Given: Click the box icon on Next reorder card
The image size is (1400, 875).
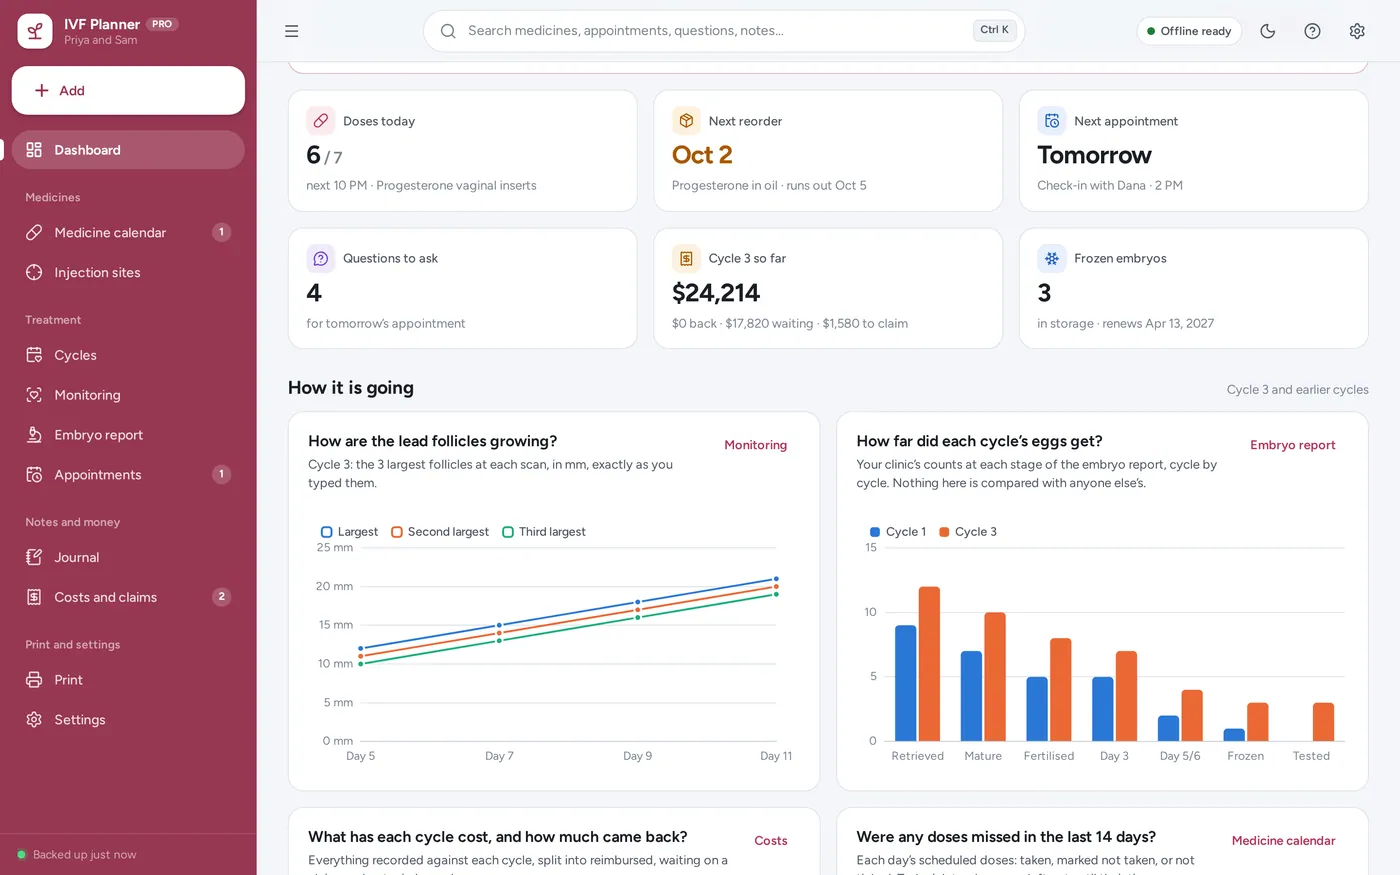Looking at the screenshot, I should [x=686, y=121].
